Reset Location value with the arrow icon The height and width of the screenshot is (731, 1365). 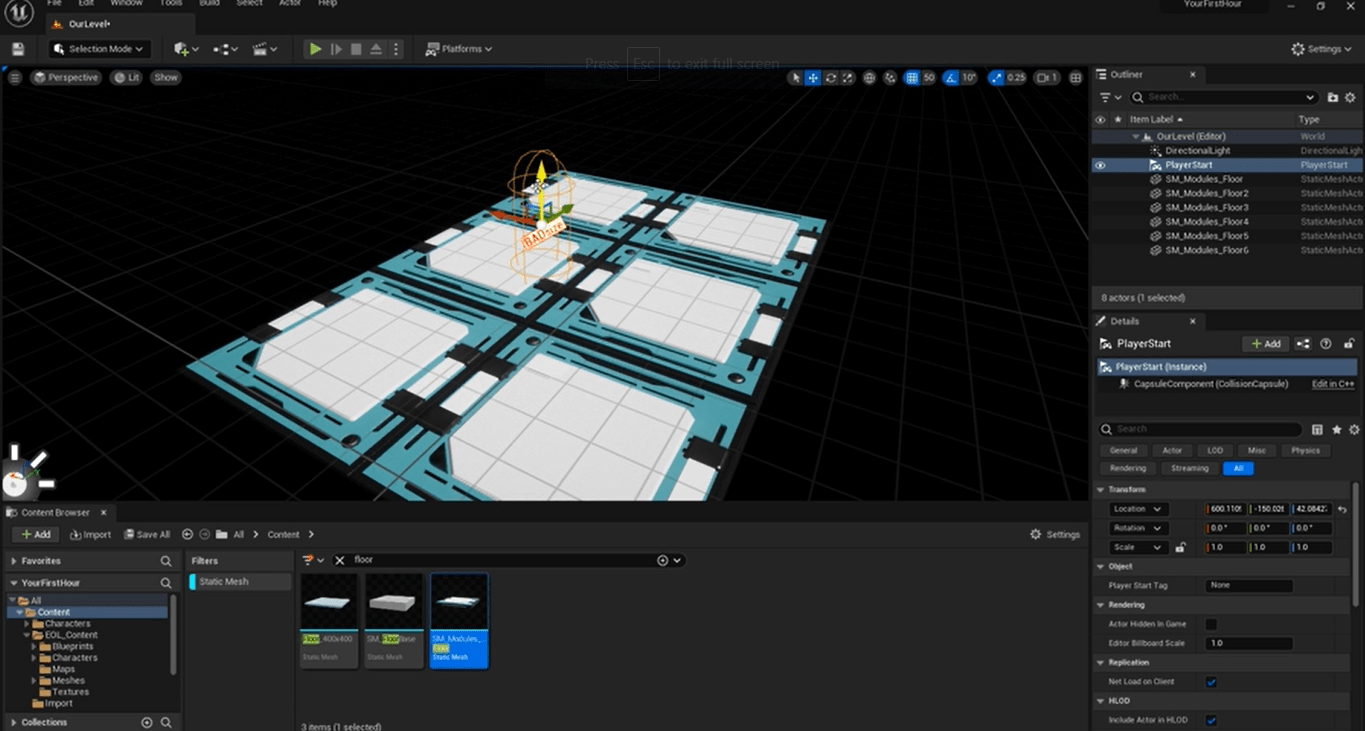pyautogui.click(x=1342, y=509)
